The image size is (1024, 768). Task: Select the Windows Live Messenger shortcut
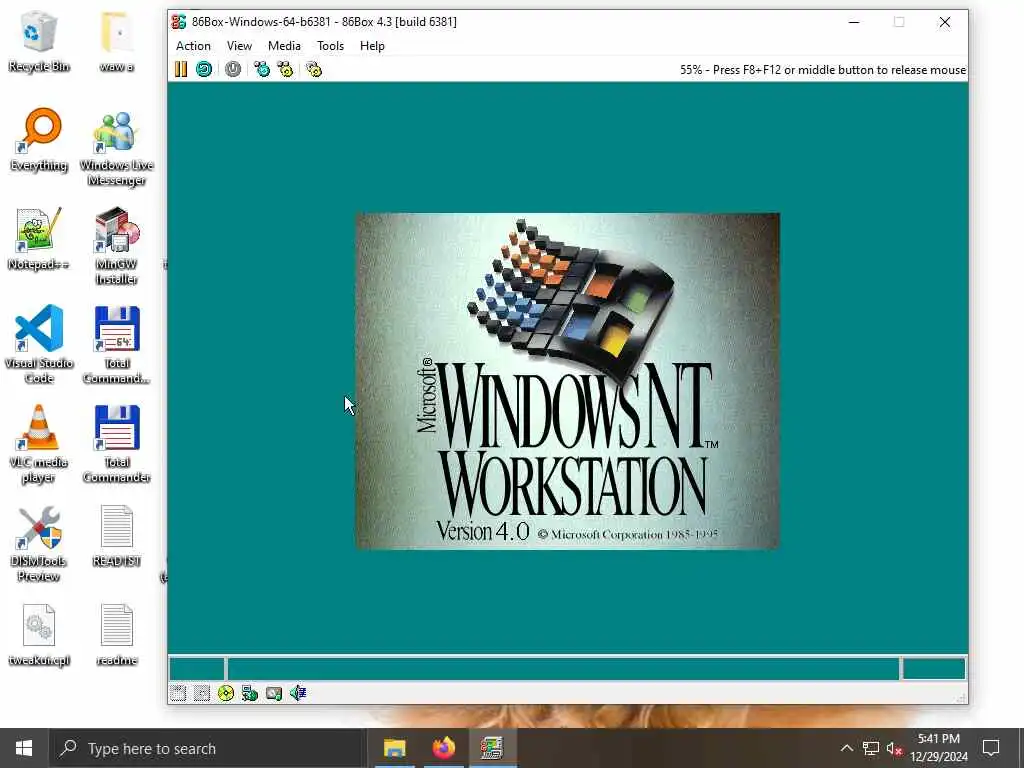[x=117, y=148]
